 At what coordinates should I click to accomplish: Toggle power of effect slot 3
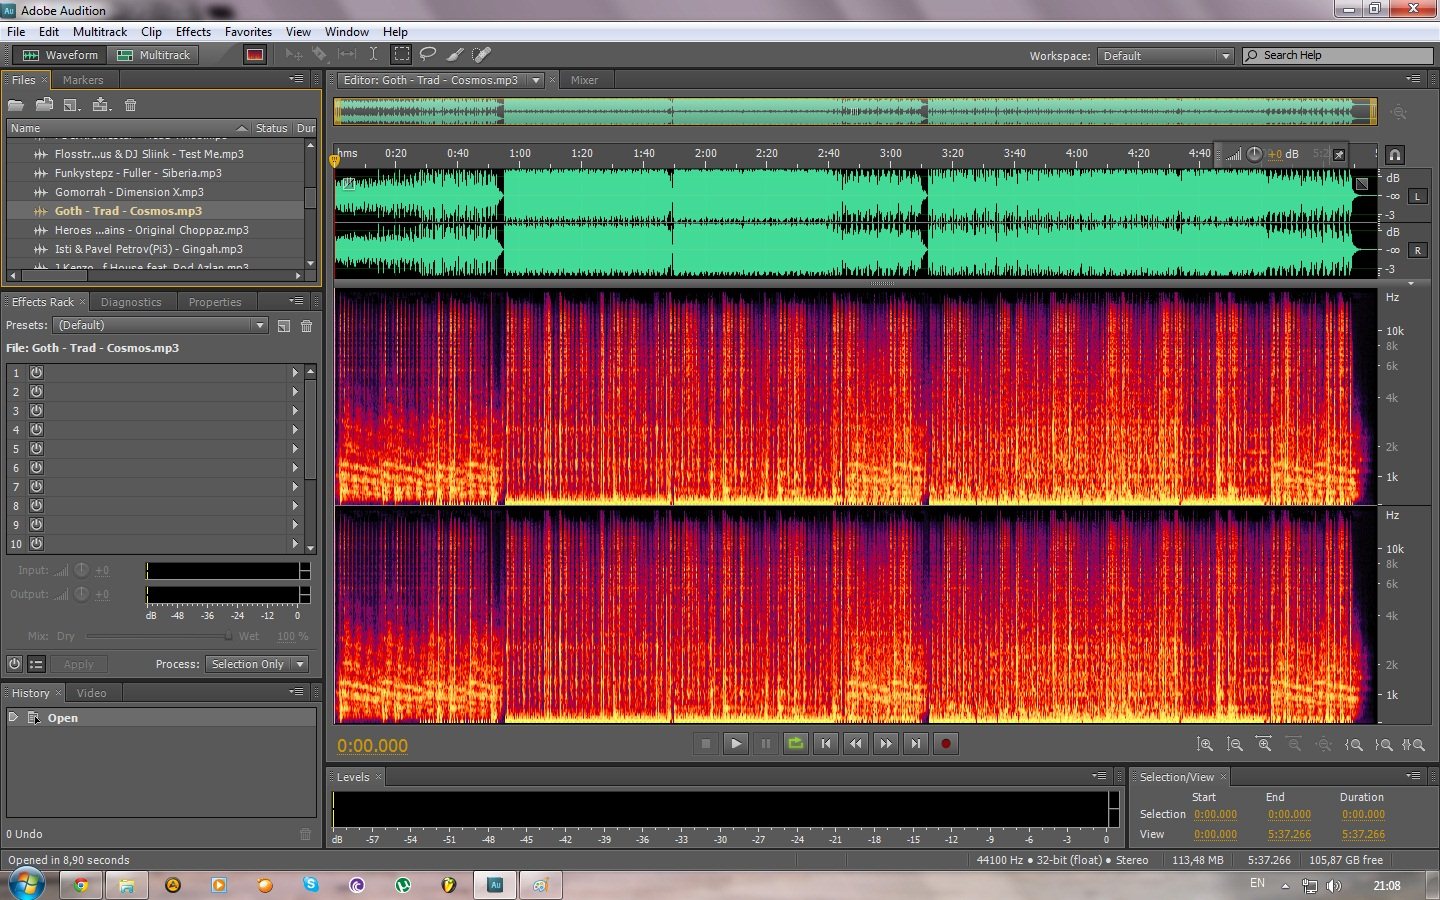tap(36, 411)
